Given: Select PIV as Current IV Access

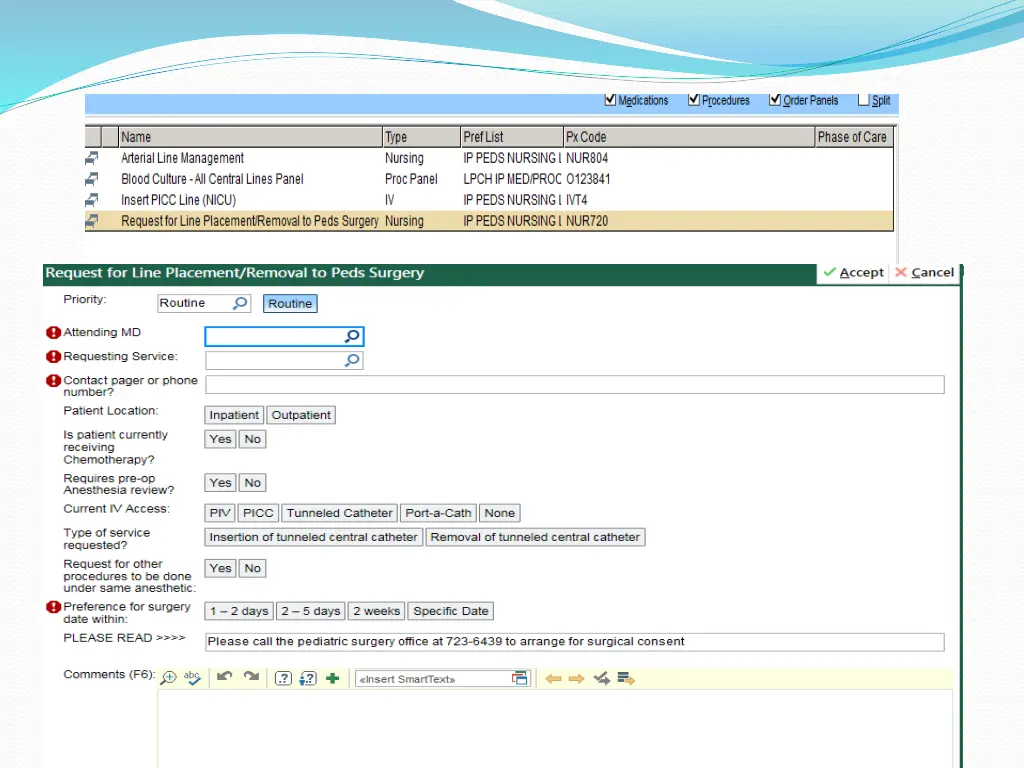Looking at the screenshot, I should [x=220, y=513].
